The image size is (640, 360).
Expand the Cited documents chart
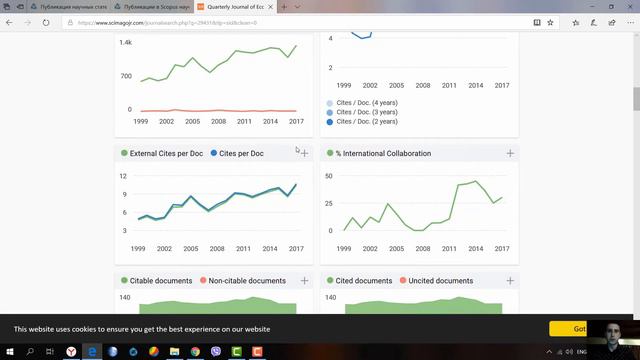510,281
